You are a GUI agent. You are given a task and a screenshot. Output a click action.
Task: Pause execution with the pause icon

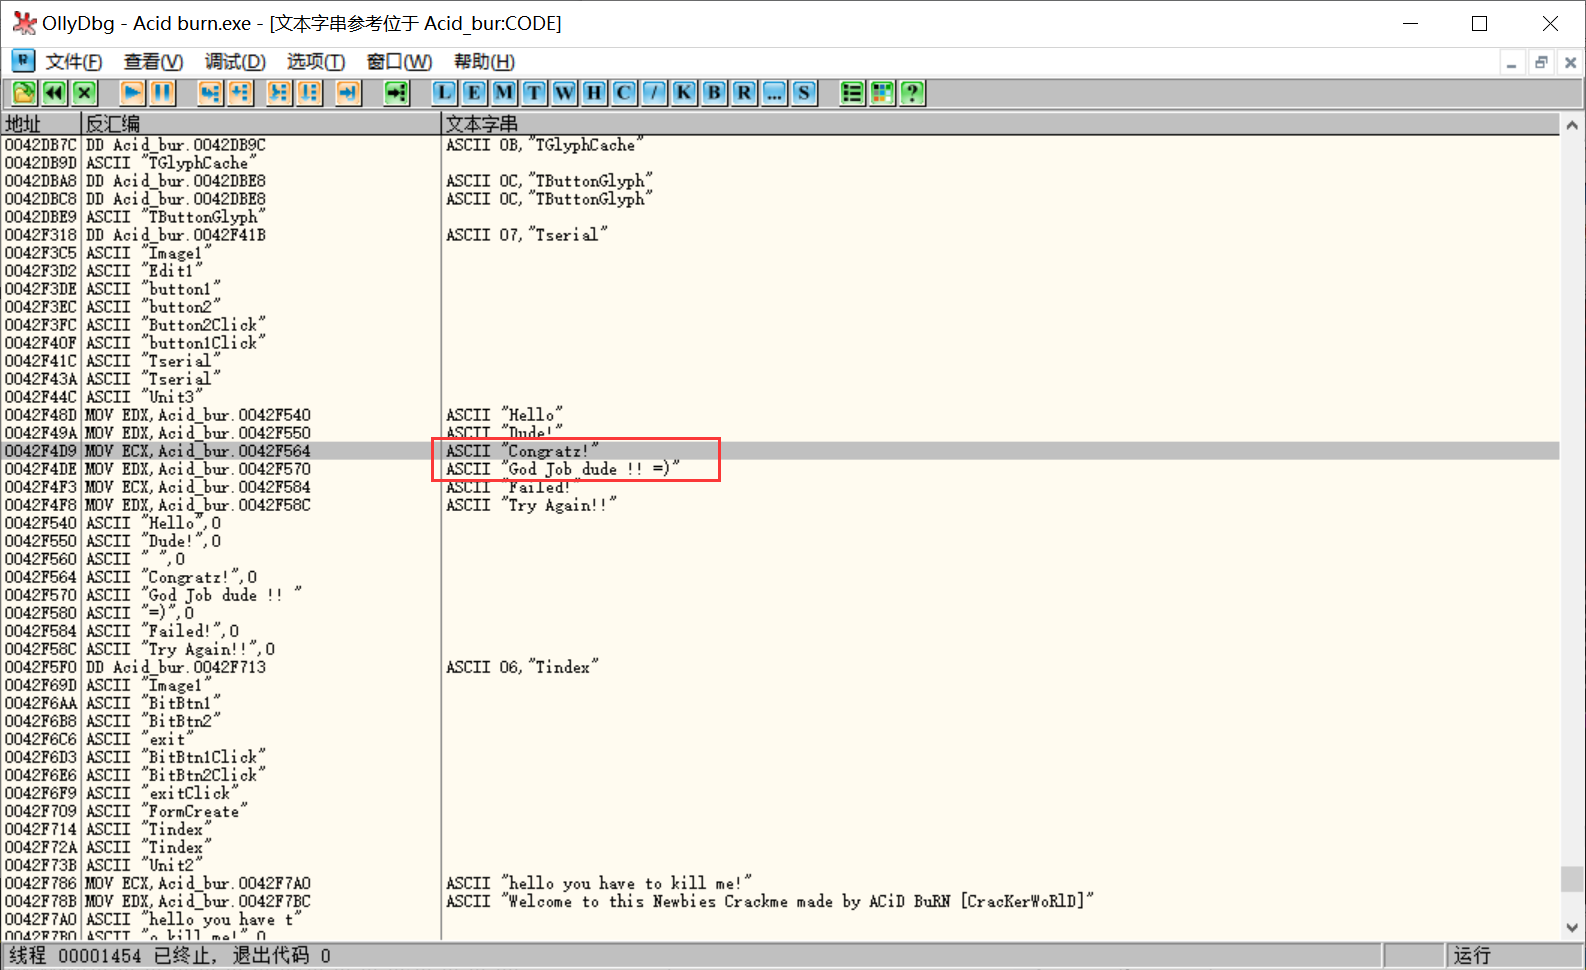pos(162,93)
